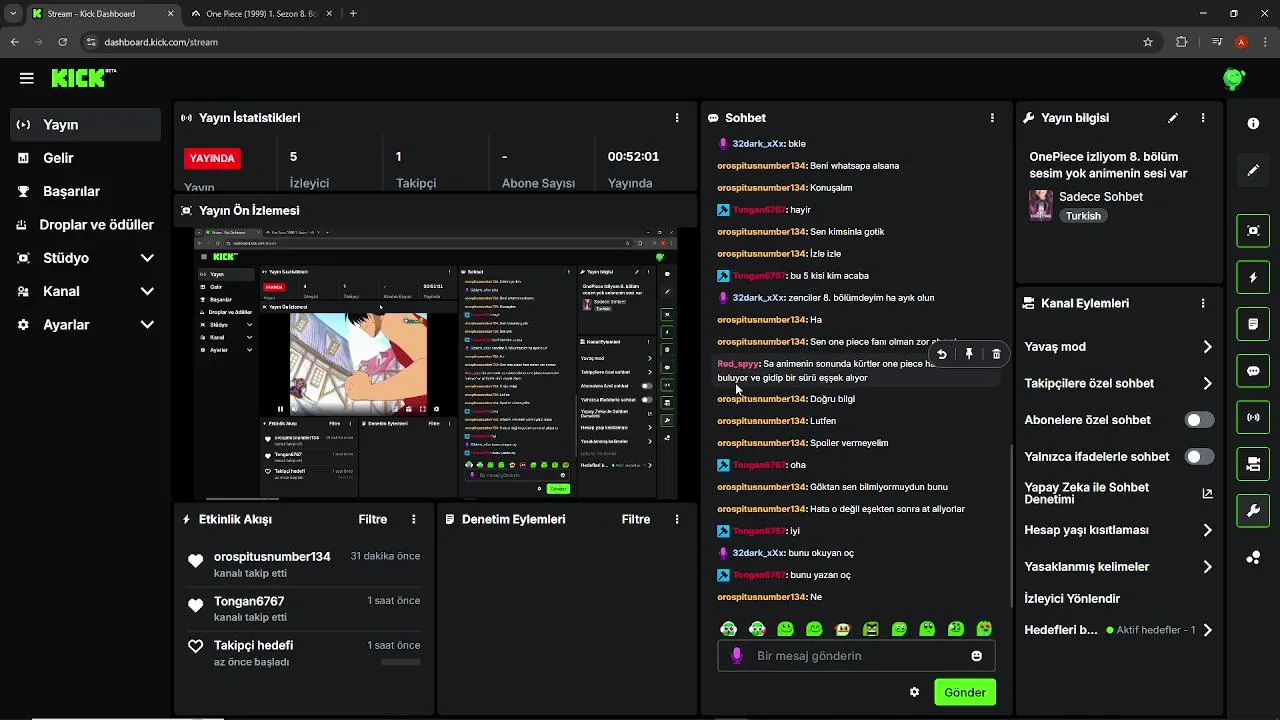
Task: Reload the page with browser refresh
Action: (x=63, y=42)
